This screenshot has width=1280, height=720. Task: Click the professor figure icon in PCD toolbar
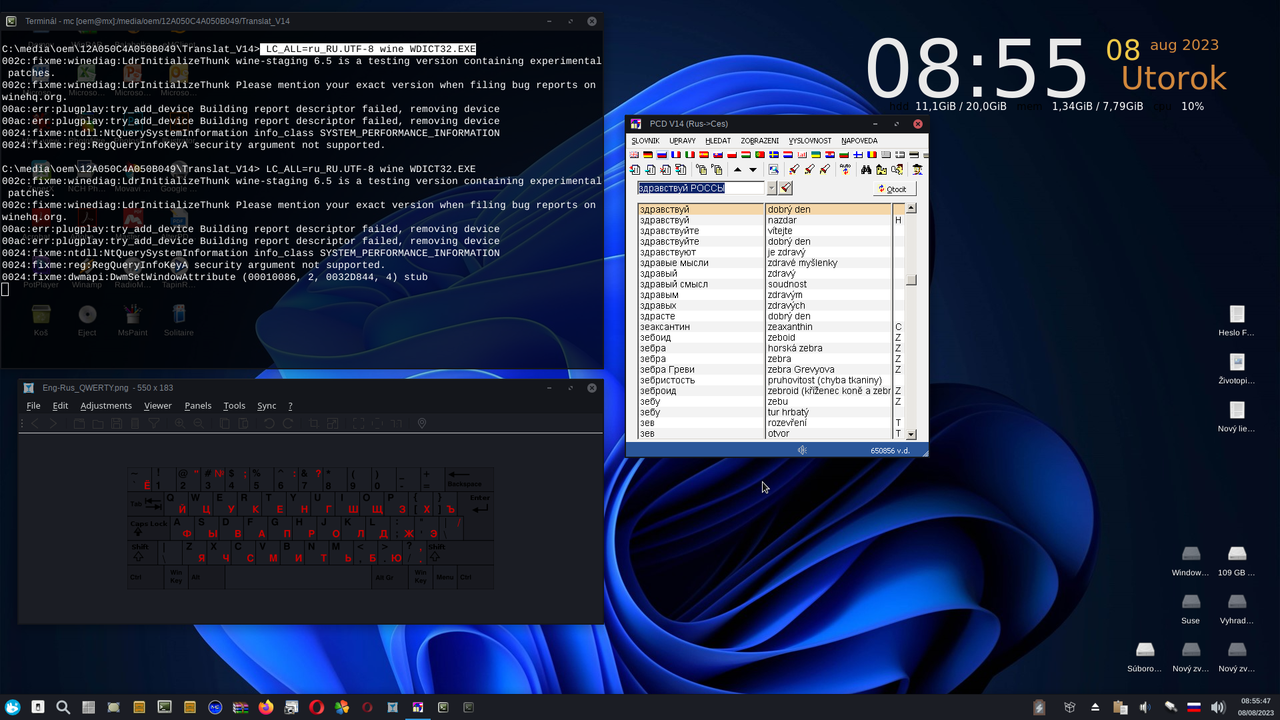(x=917, y=170)
